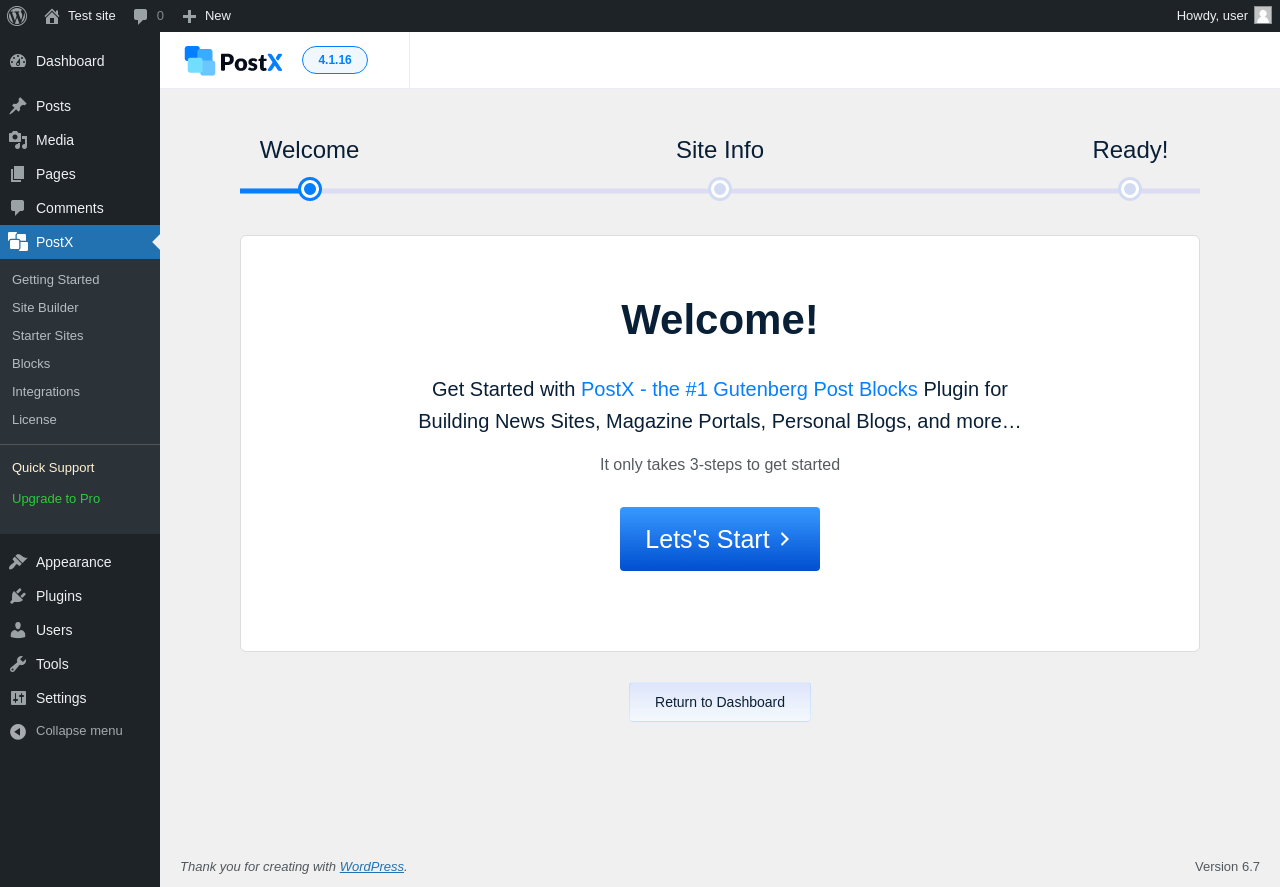Screen dimensions: 1280x887
Task: Click Test site in the admin bar
Action: [92, 16]
